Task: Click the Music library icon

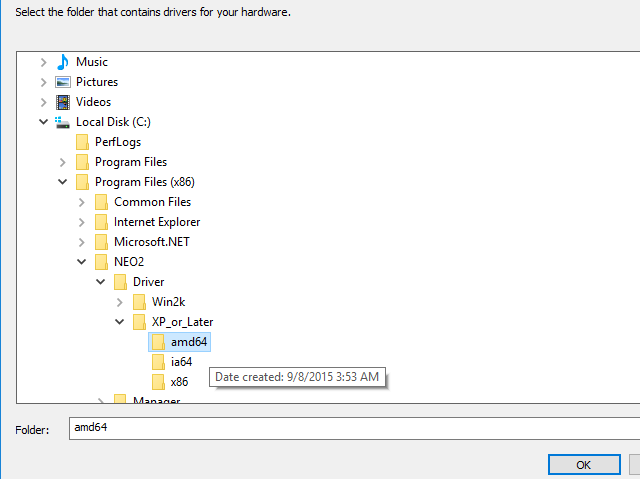Action: pos(63,62)
